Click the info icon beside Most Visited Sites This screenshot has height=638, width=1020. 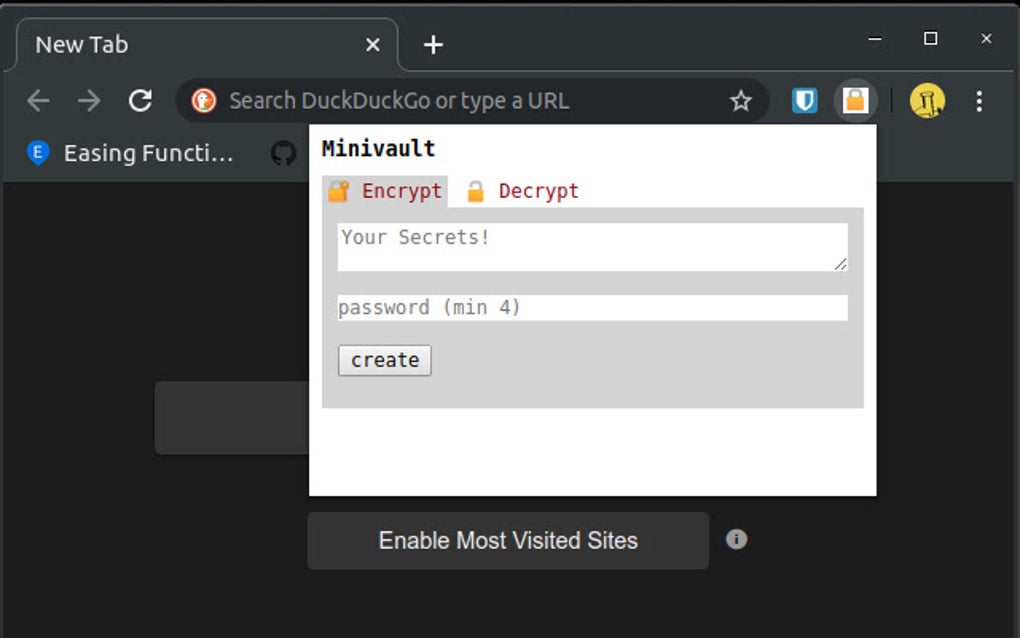(x=736, y=540)
